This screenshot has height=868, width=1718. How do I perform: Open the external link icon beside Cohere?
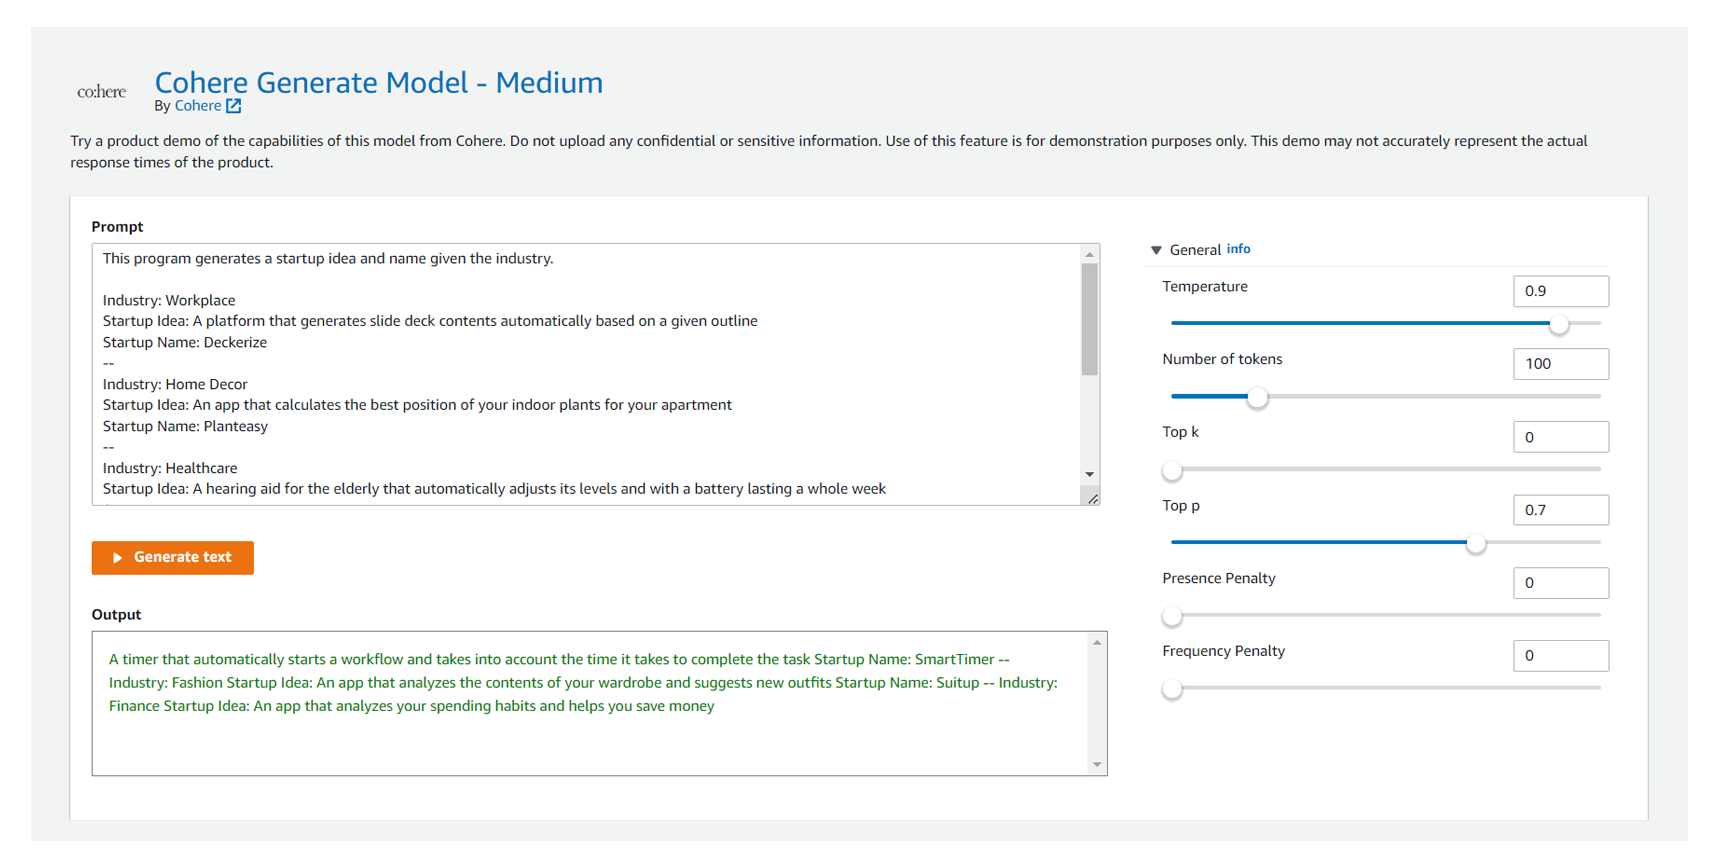[233, 106]
